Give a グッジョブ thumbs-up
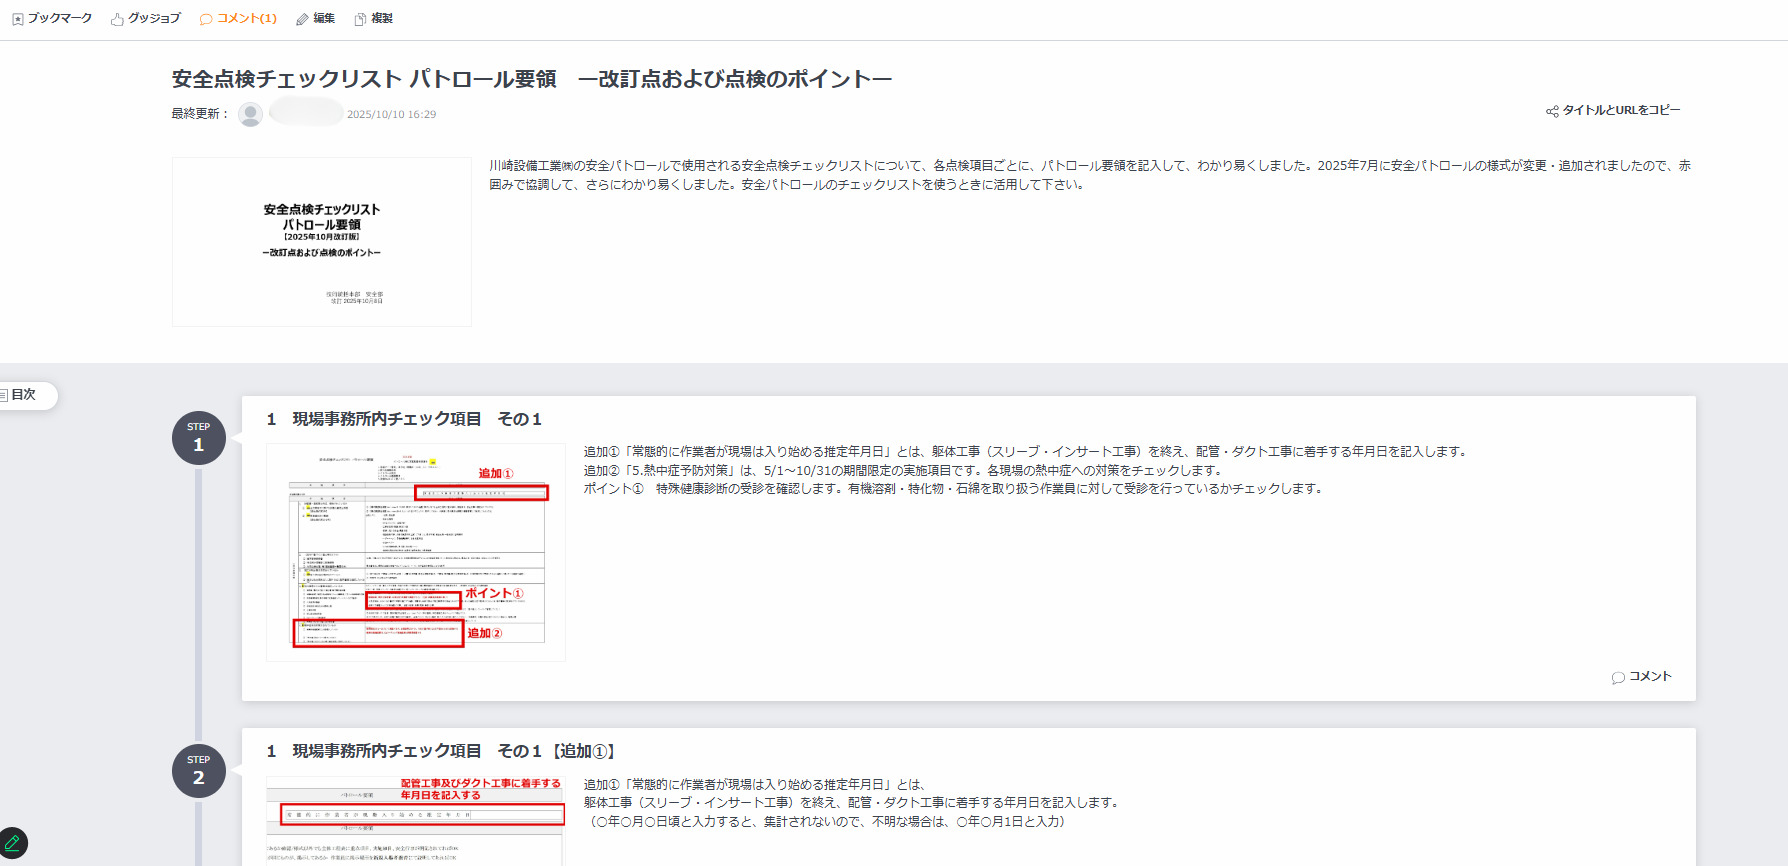 click(x=117, y=19)
